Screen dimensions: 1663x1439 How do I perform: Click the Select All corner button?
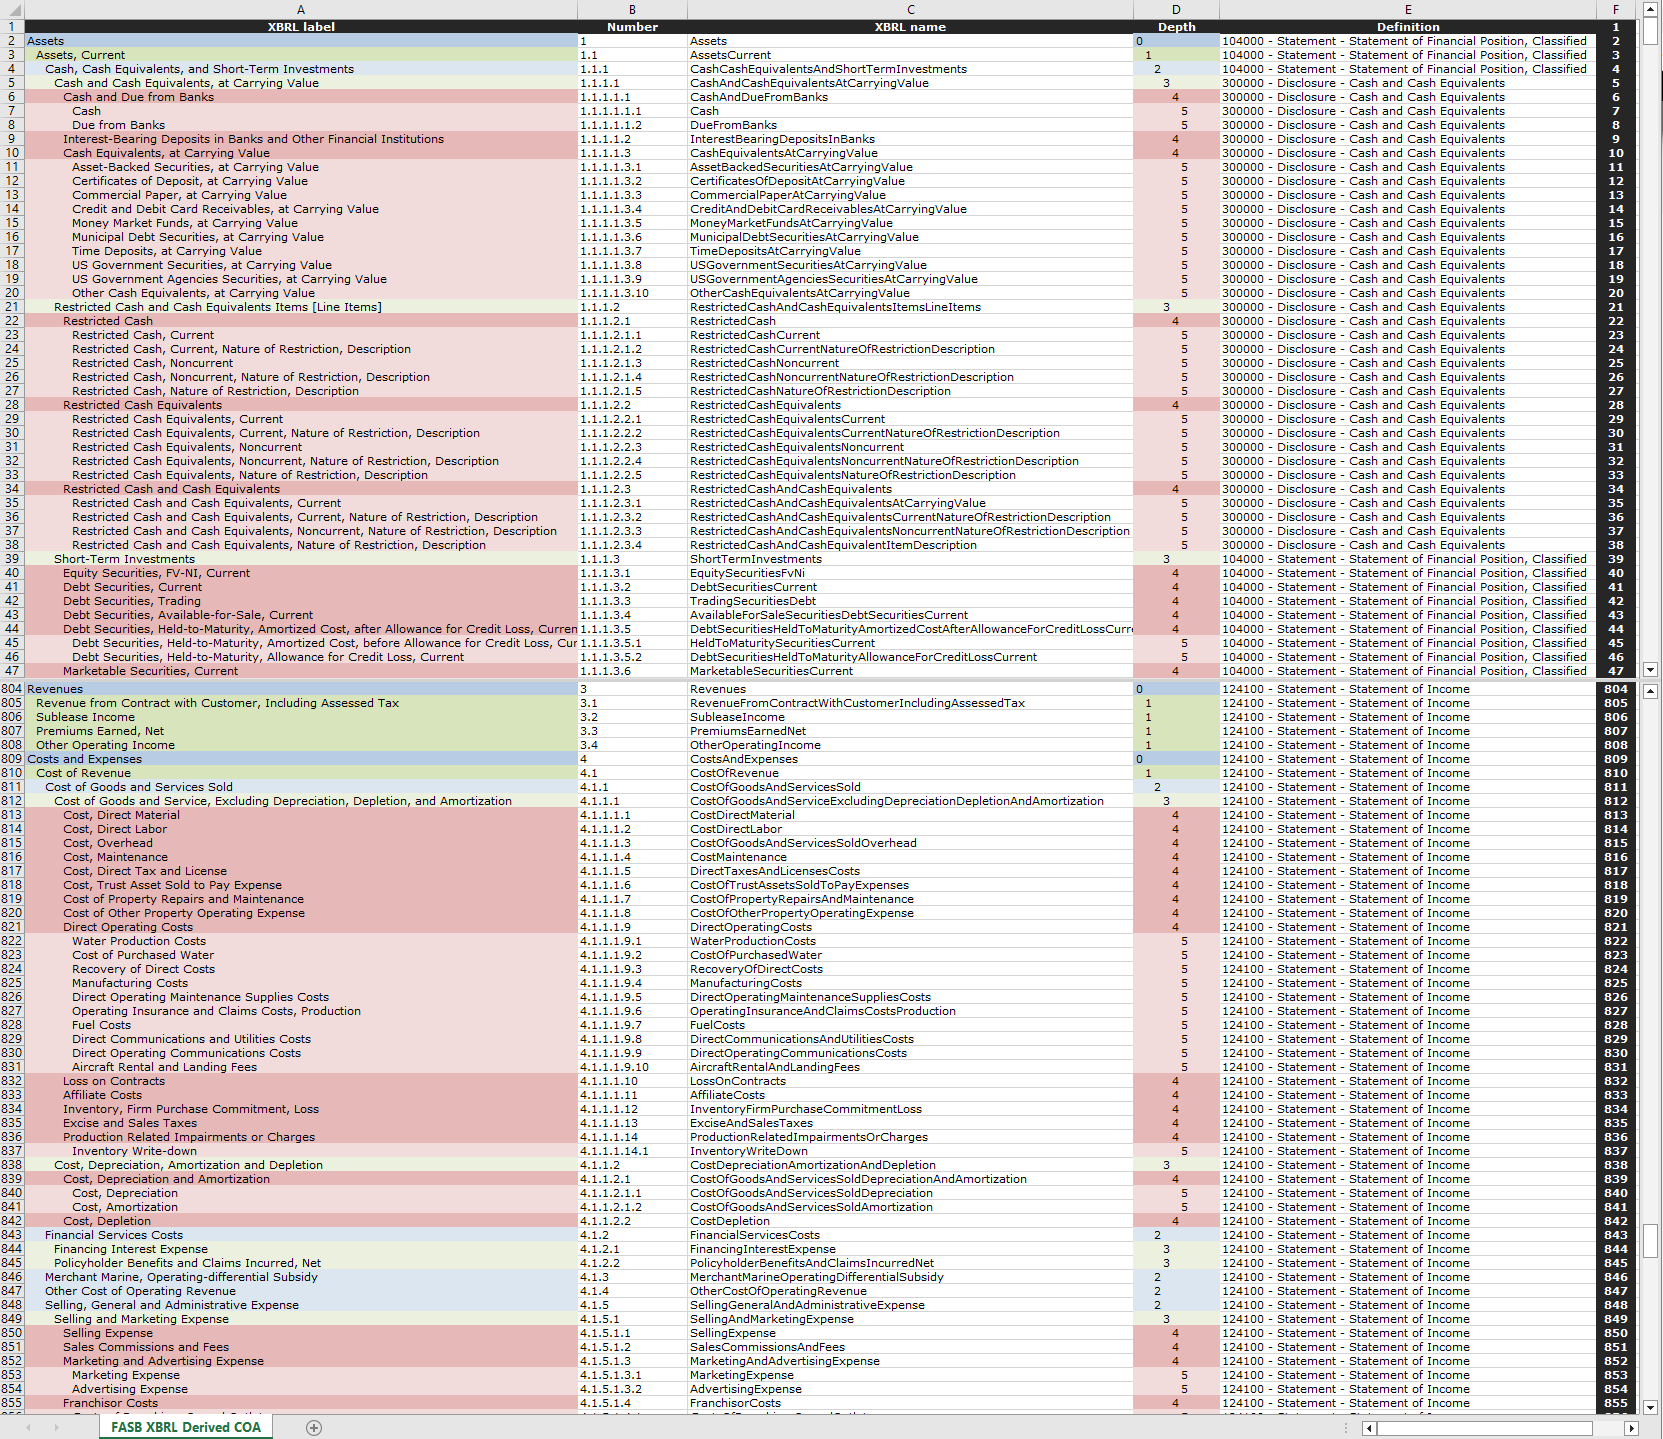tap(12, 10)
